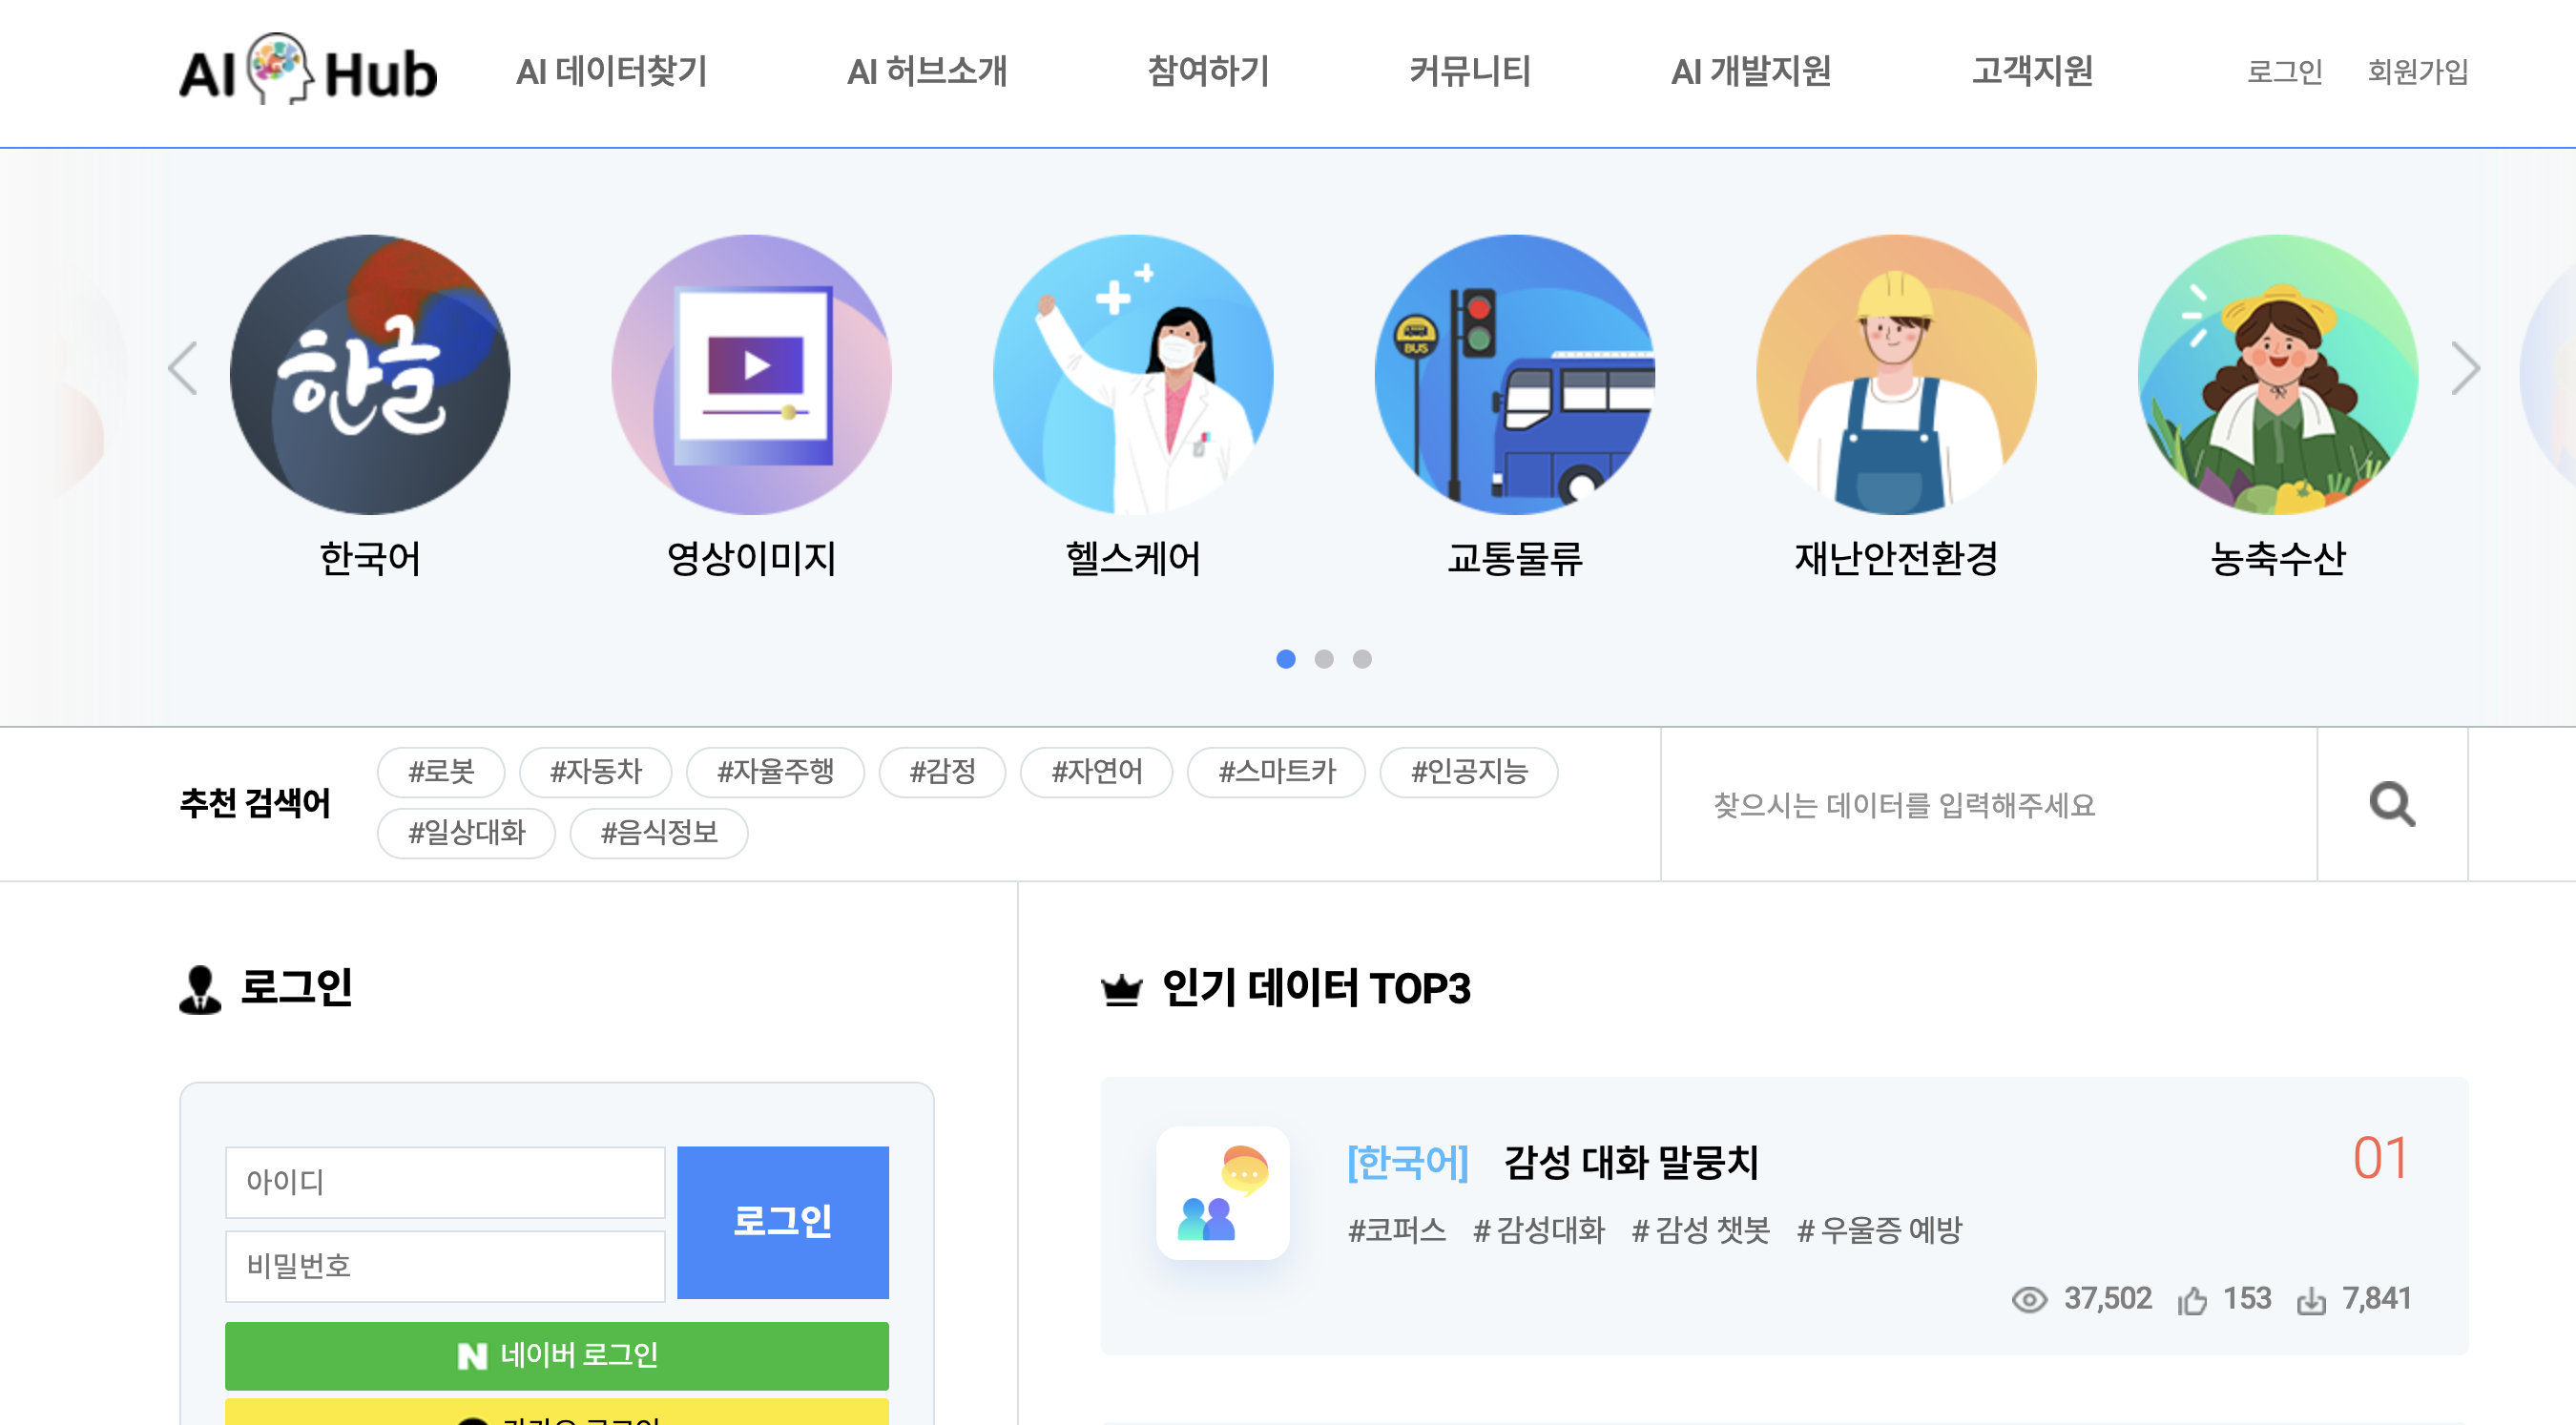
Task: Click the 회원가입 link
Action: tap(2416, 72)
